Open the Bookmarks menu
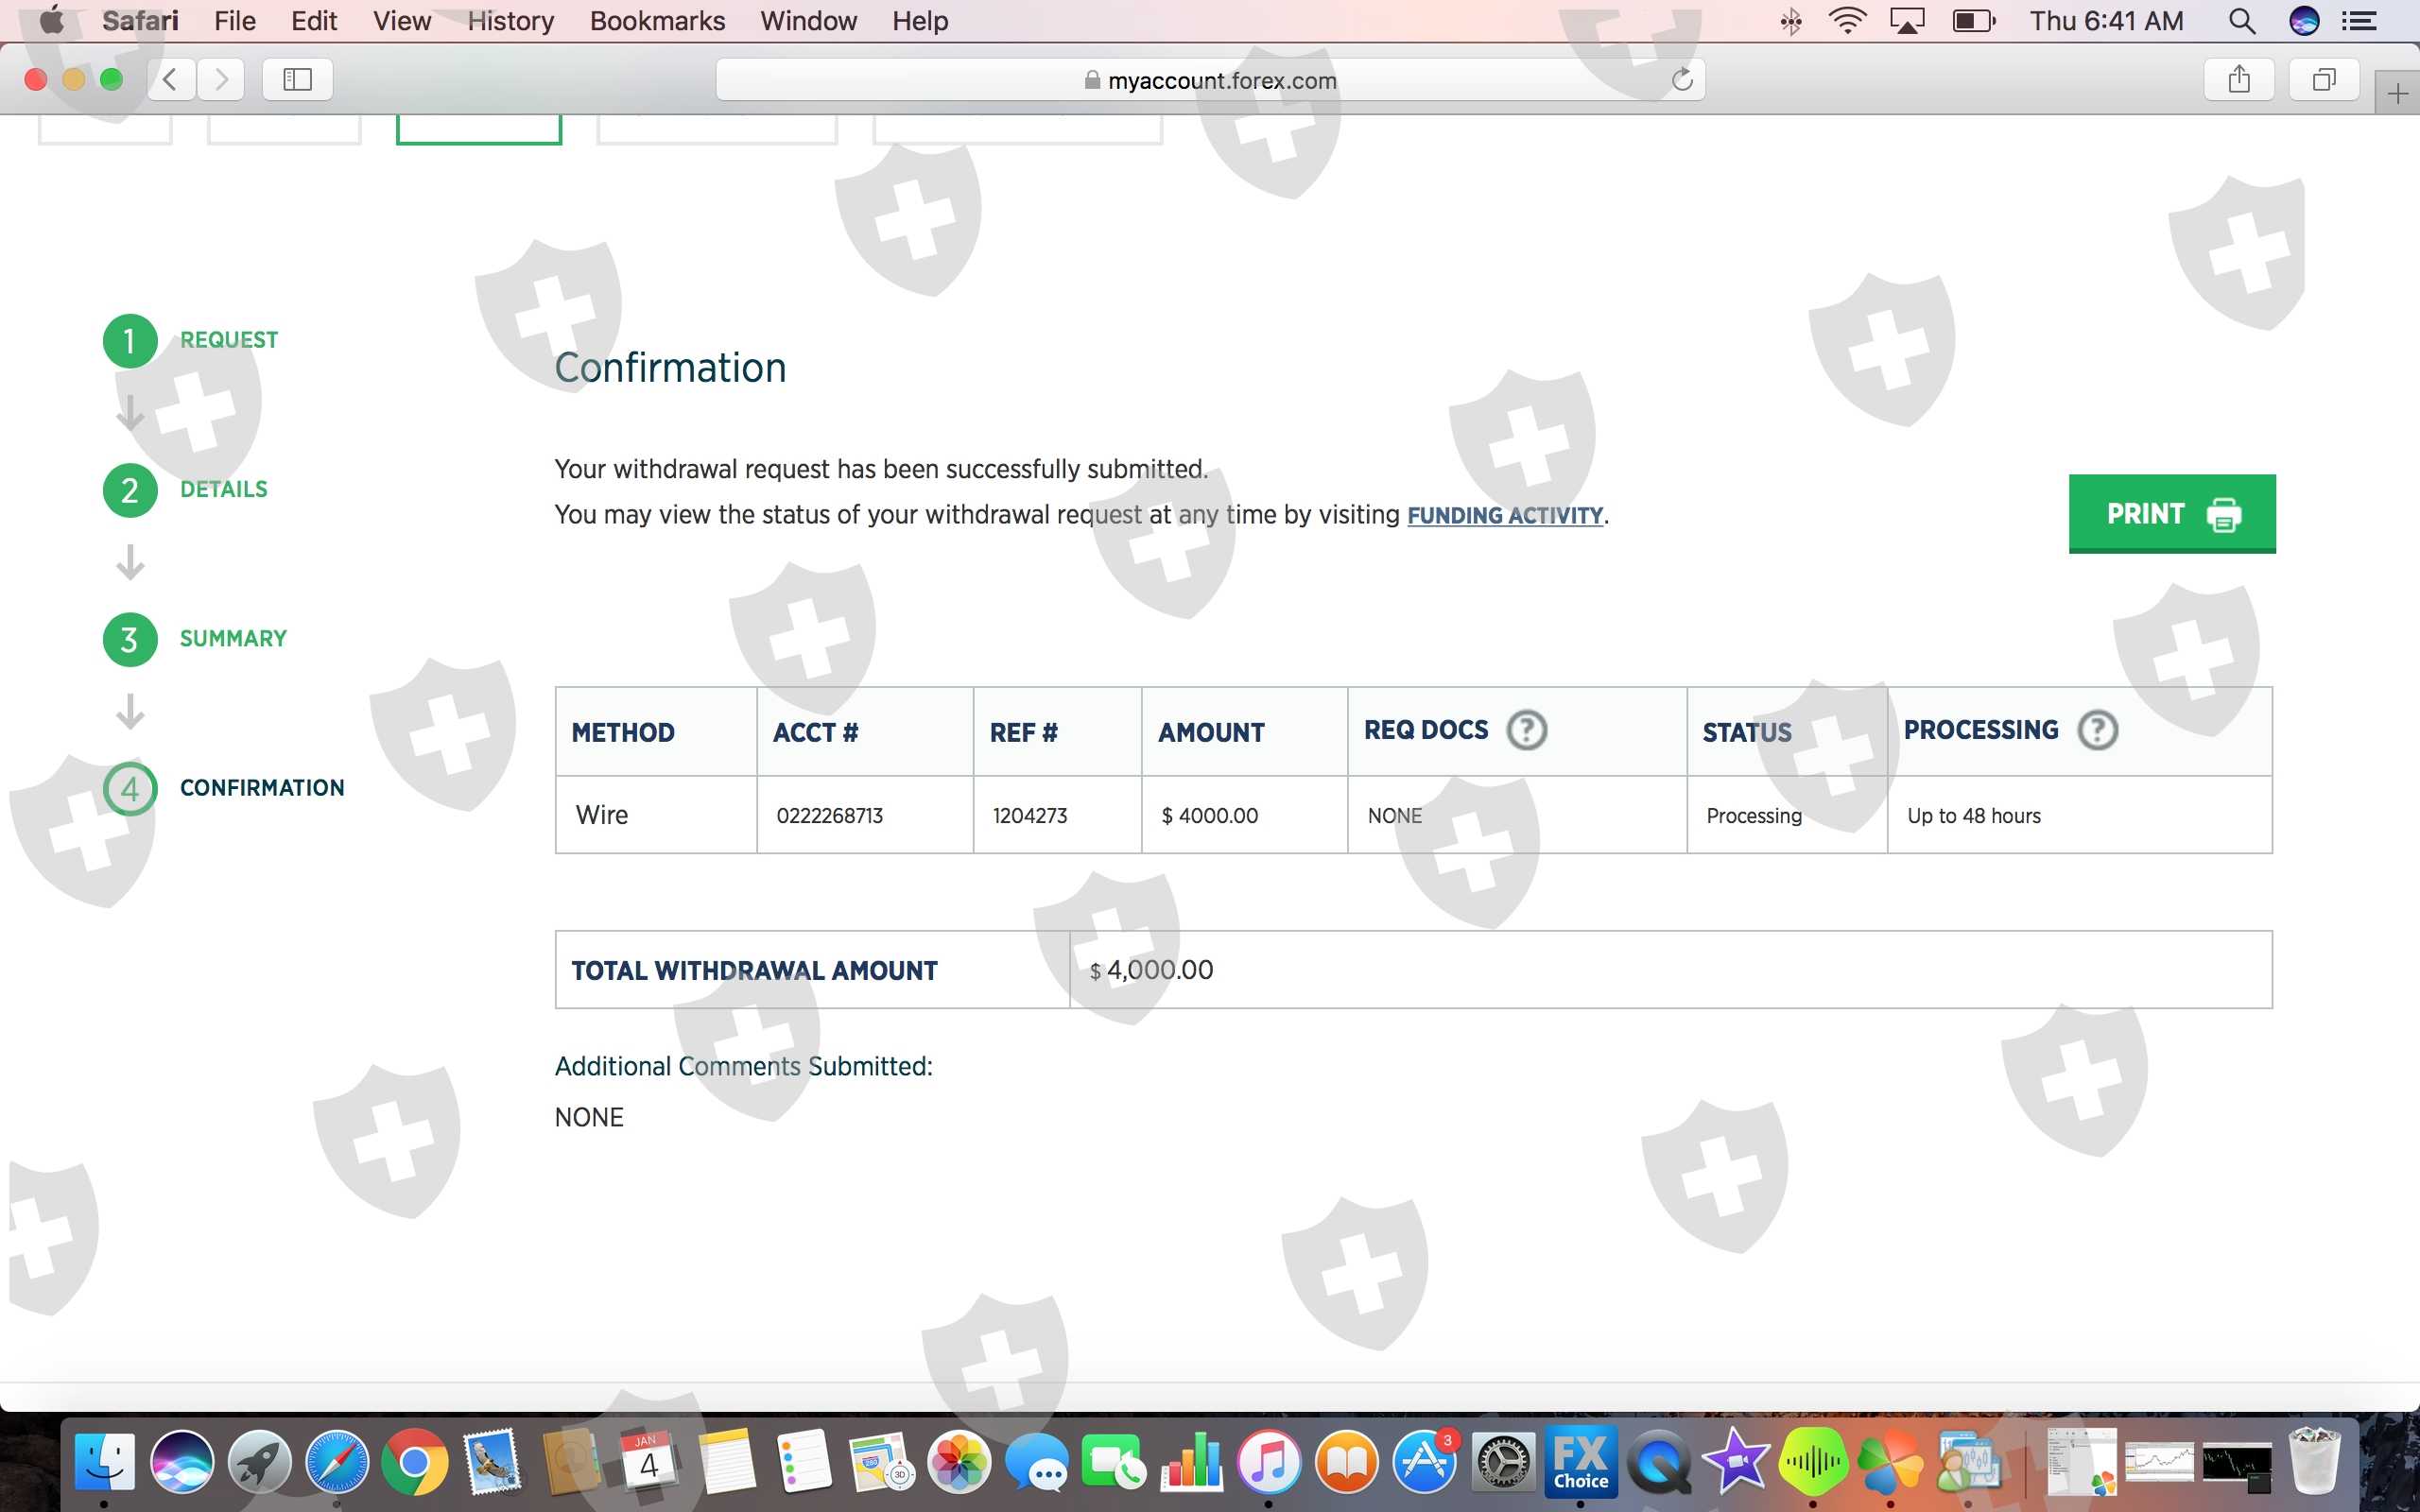The width and height of the screenshot is (2420, 1512). pyautogui.click(x=657, y=21)
